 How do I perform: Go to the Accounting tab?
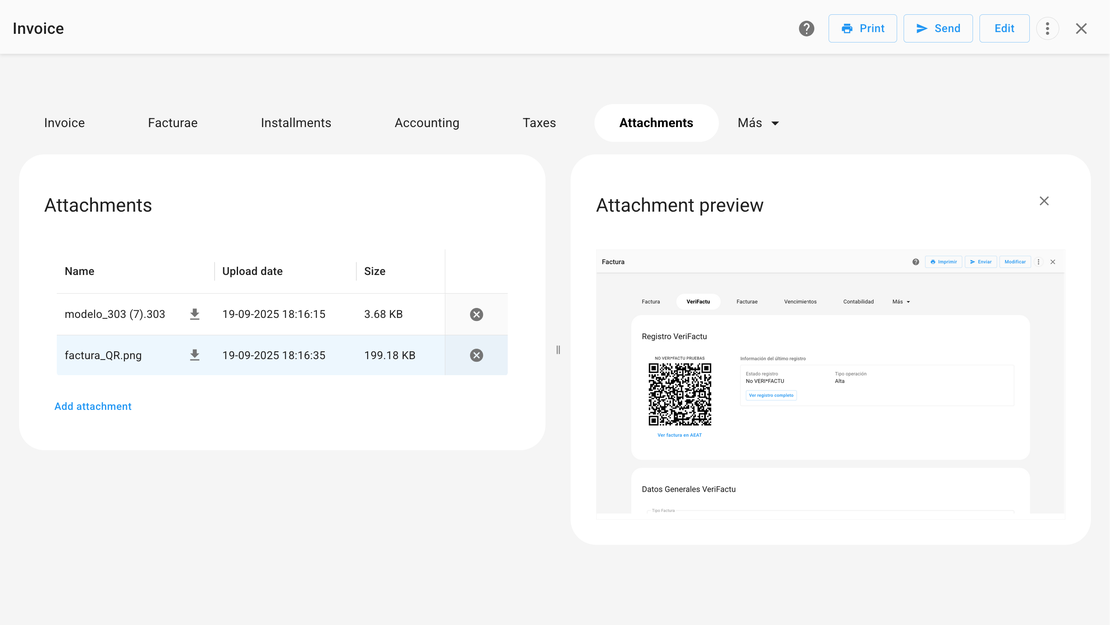(x=427, y=123)
